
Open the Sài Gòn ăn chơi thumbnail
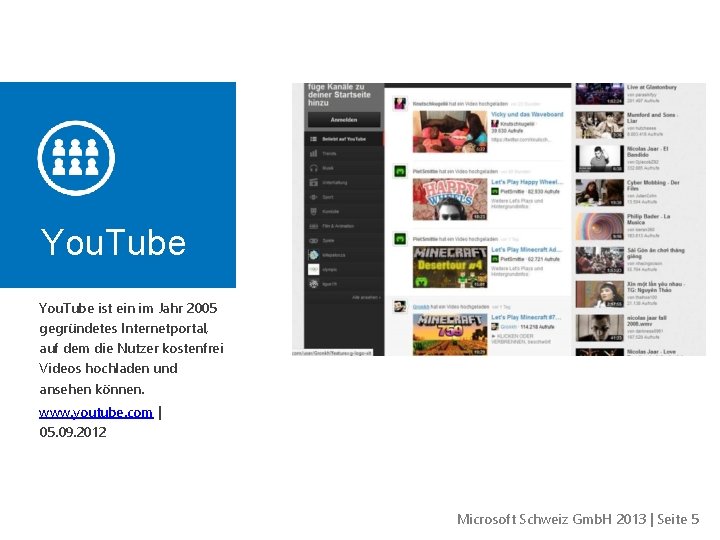tap(600, 260)
